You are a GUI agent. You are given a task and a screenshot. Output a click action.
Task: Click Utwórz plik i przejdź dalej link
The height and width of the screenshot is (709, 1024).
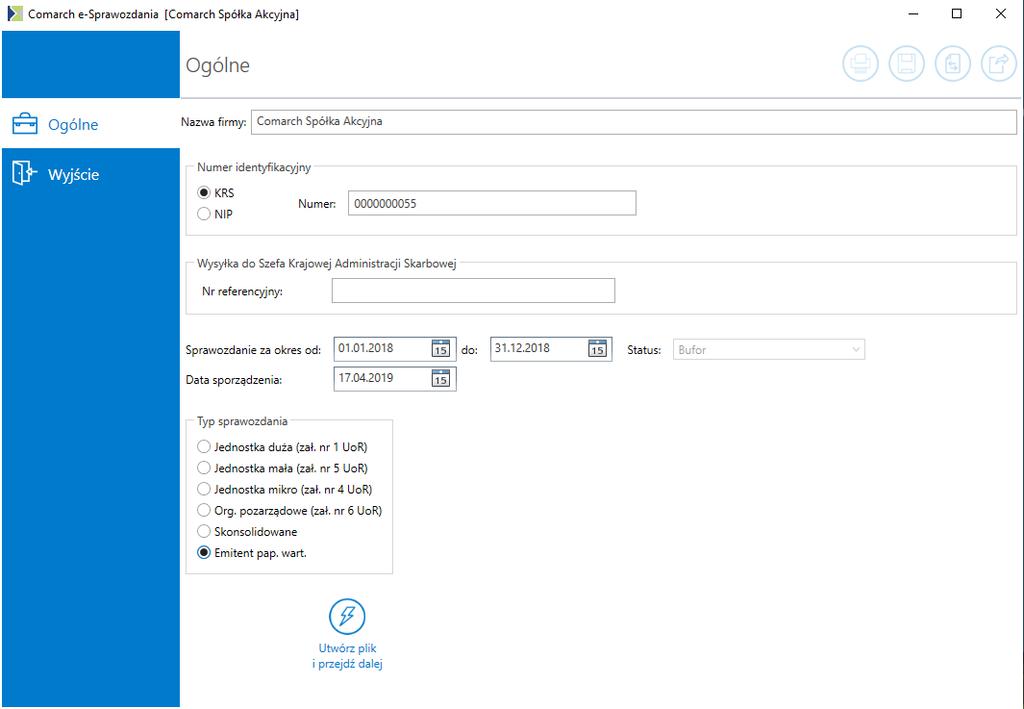point(347,656)
